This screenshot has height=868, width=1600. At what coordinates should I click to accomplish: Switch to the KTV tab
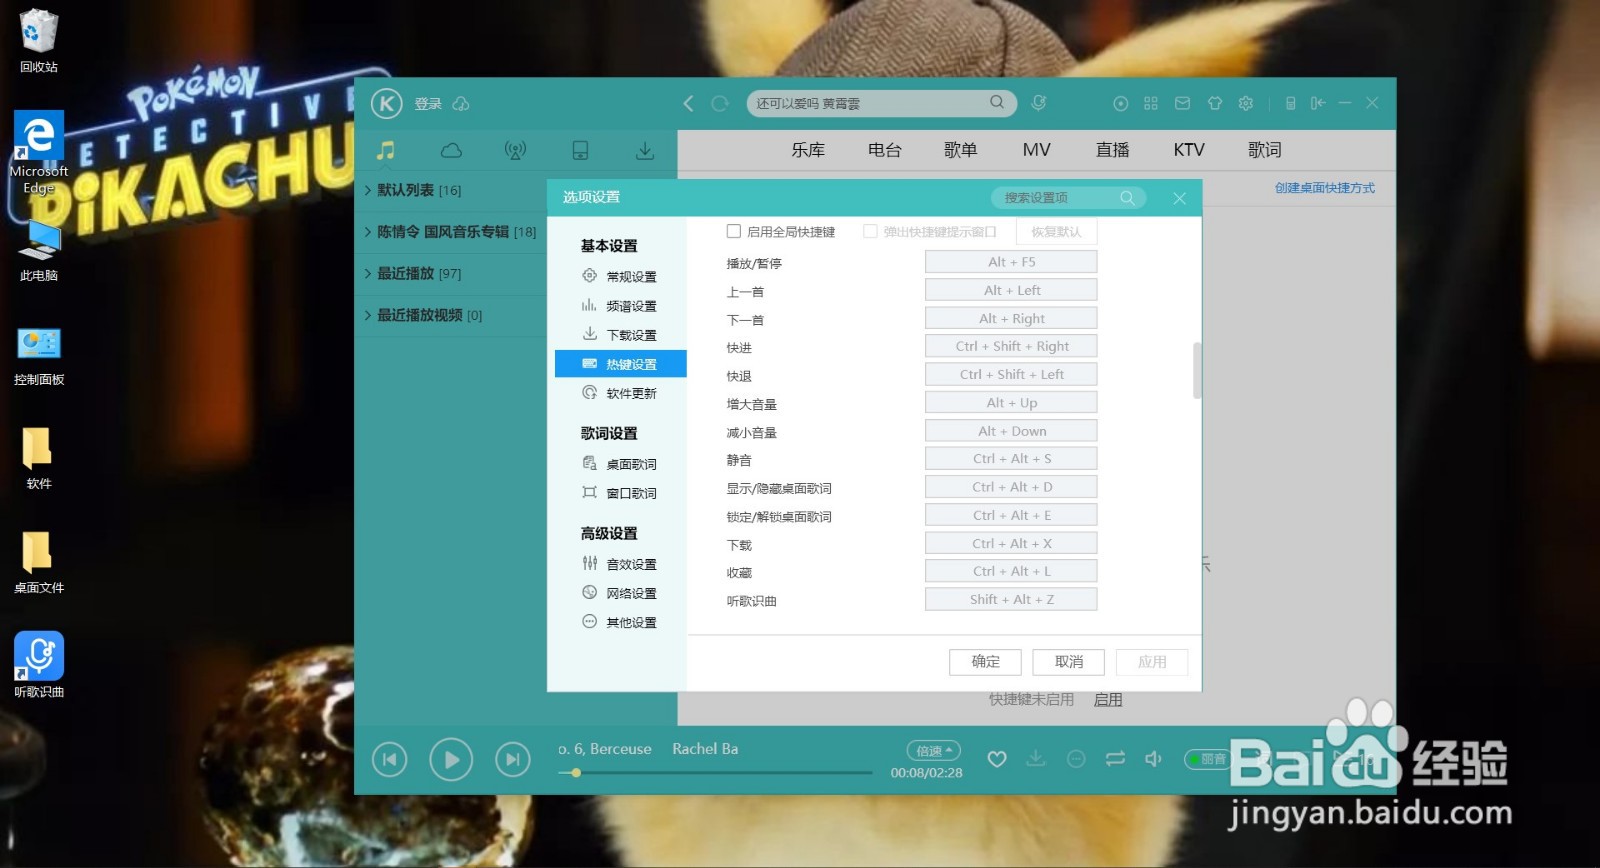[x=1188, y=150]
